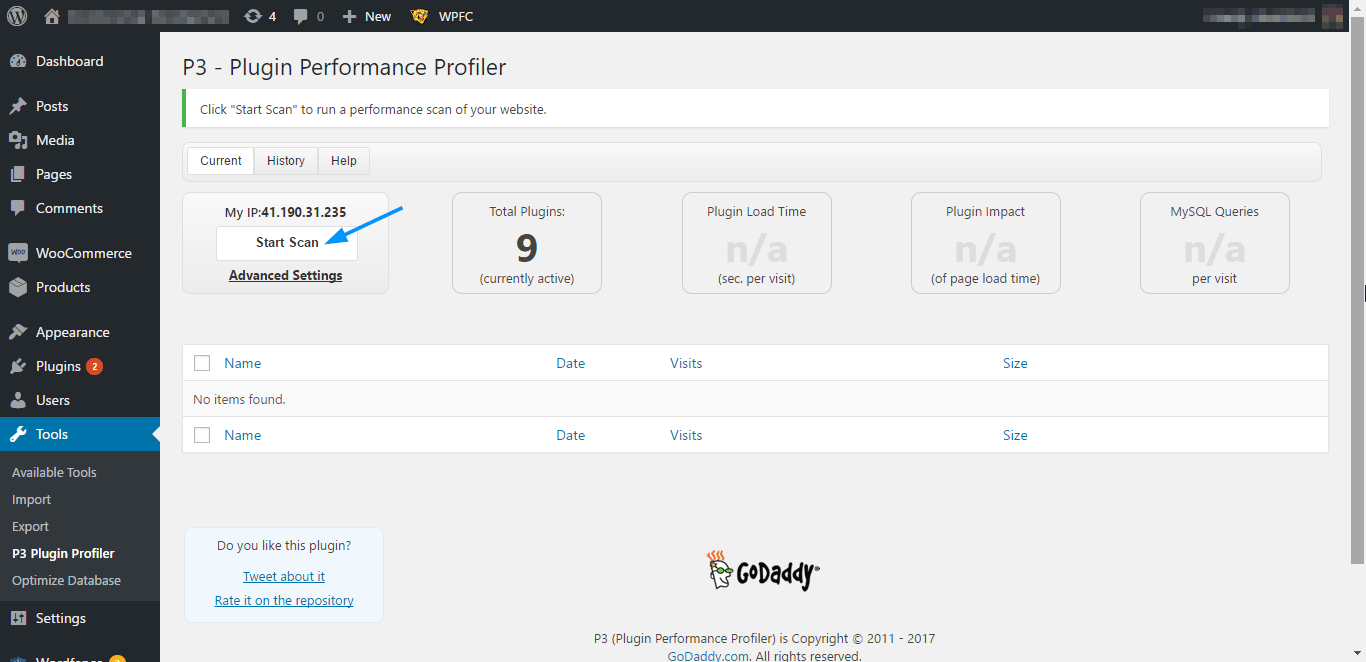Image resolution: width=1366 pixels, height=662 pixels.
Task: Sort by Size in table header
Action: point(1015,363)
